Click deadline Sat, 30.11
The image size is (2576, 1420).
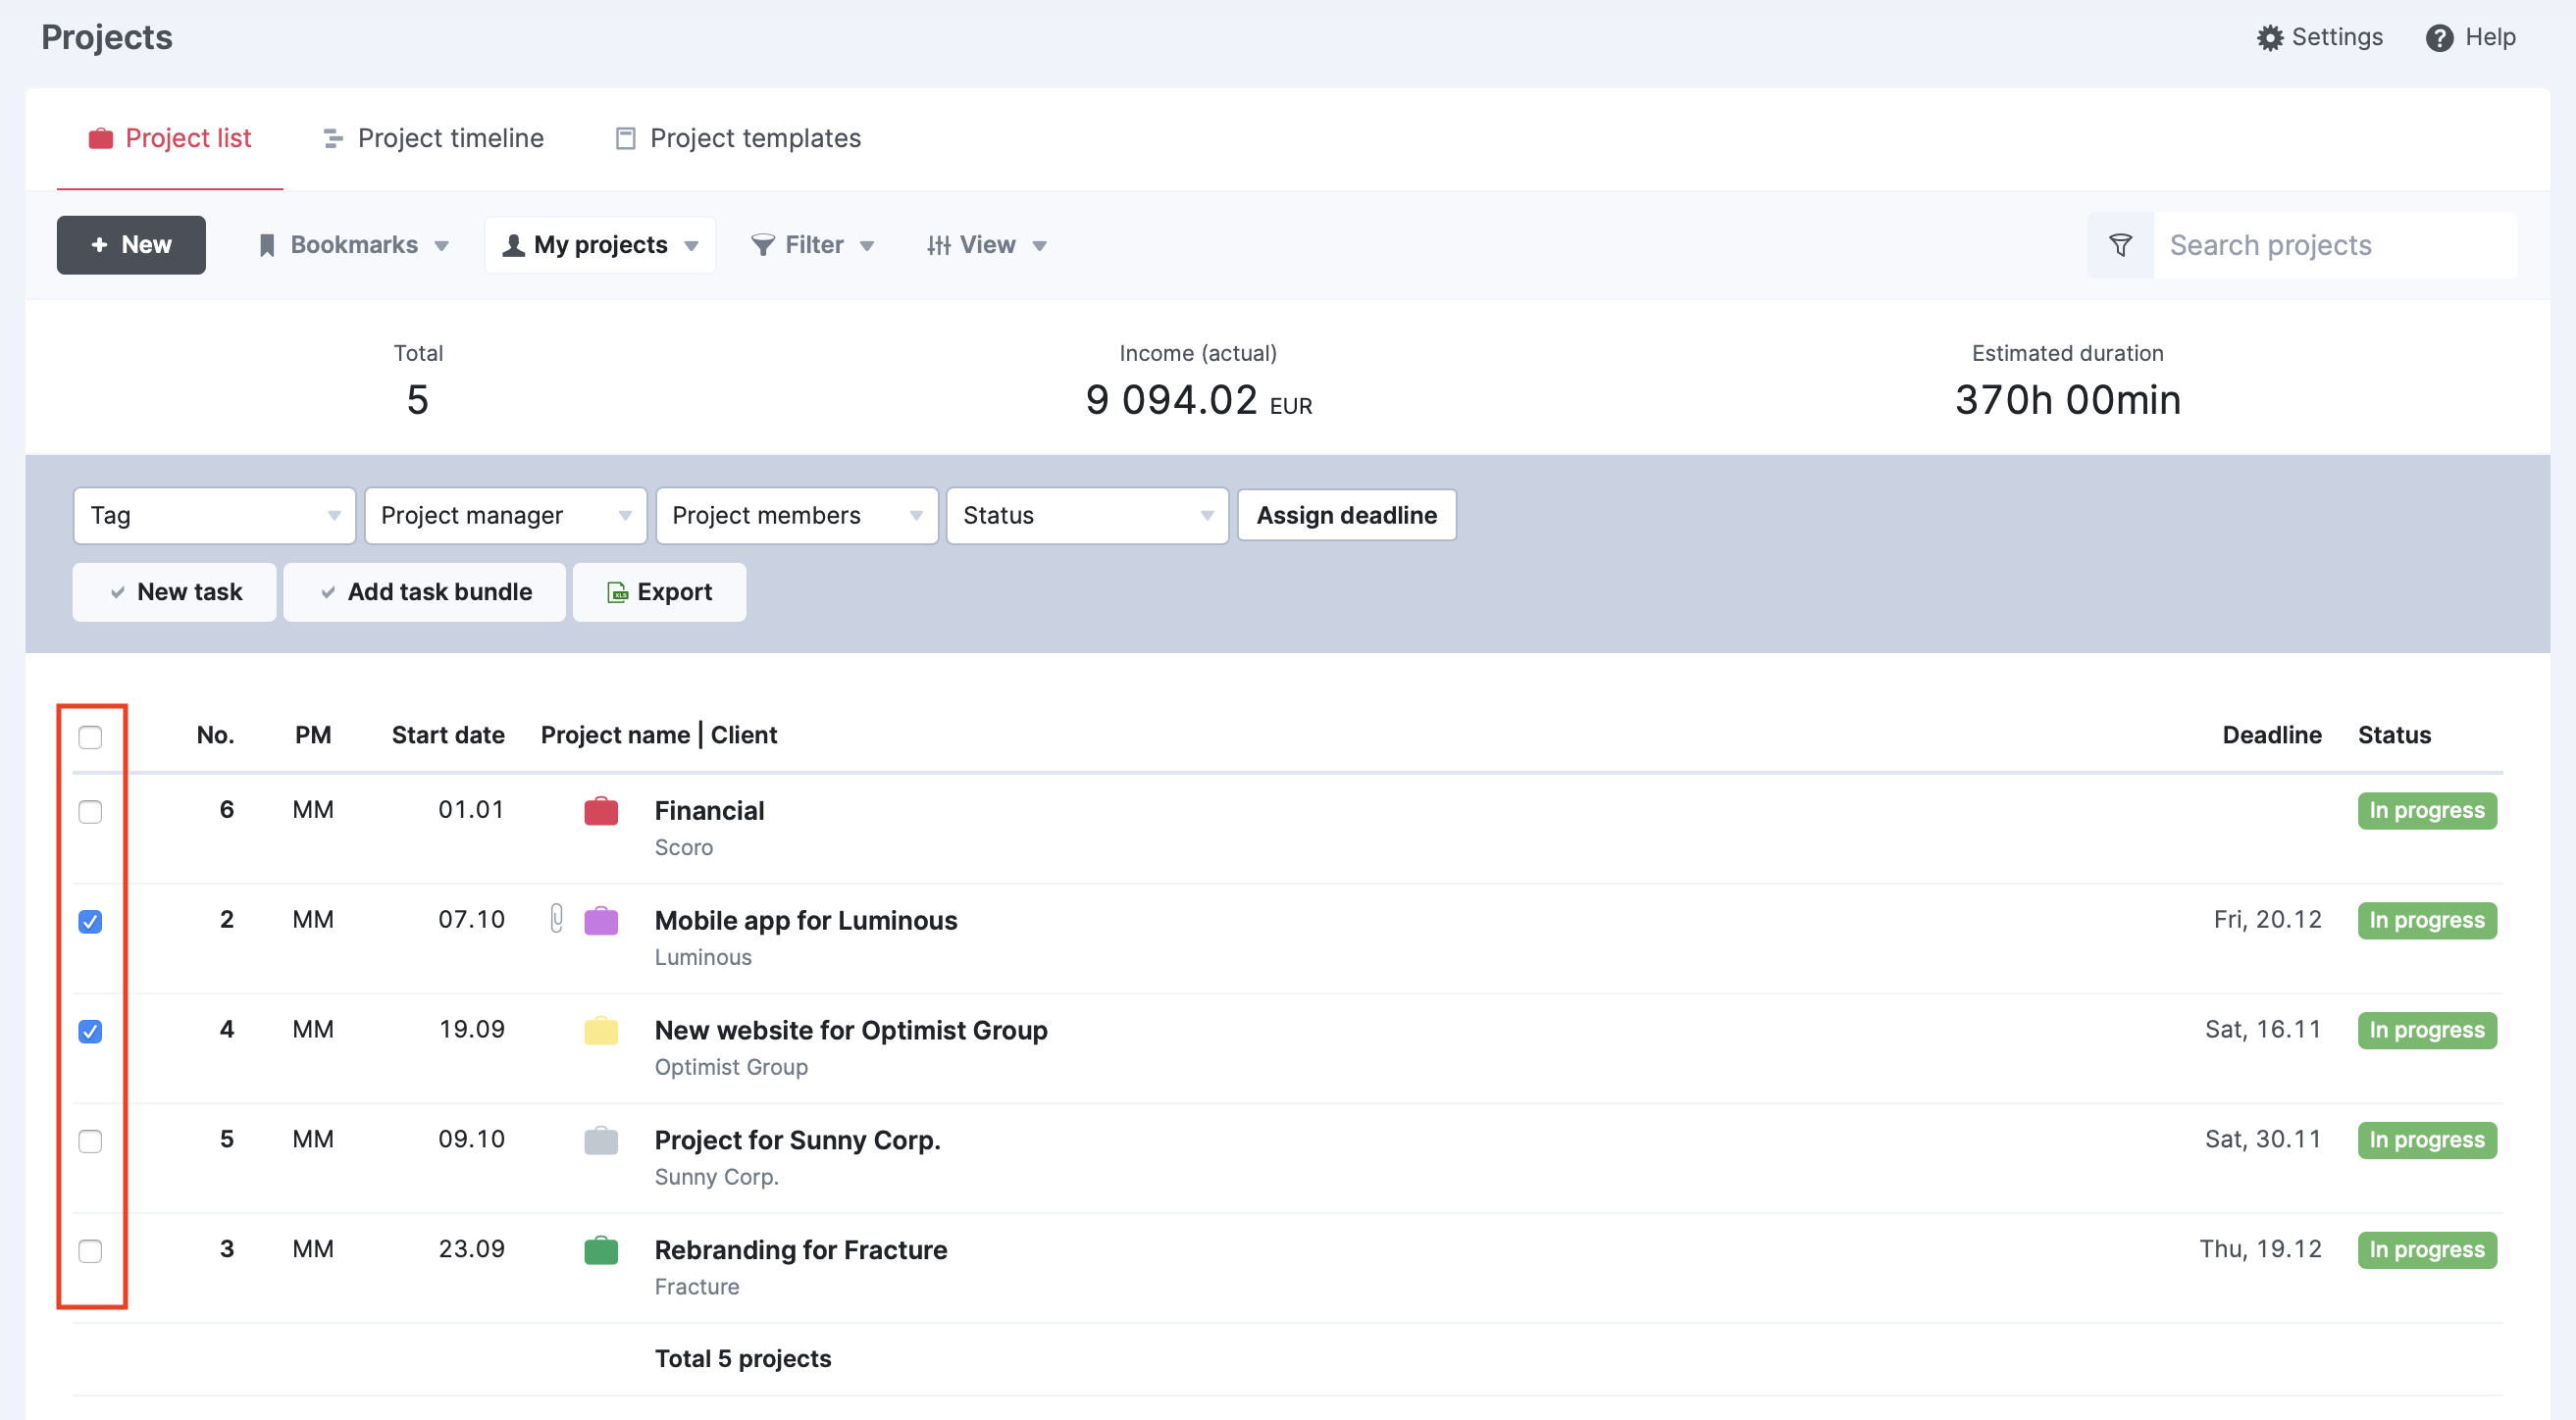(2263, 1140)
